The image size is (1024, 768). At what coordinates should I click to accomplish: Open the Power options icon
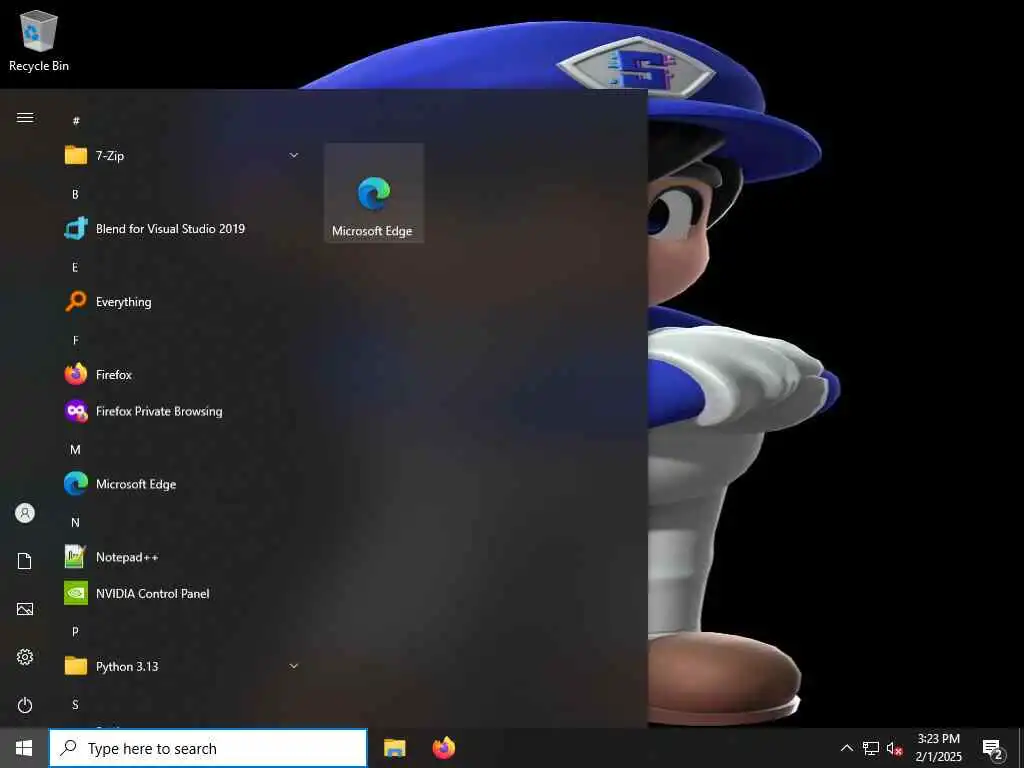25,705
